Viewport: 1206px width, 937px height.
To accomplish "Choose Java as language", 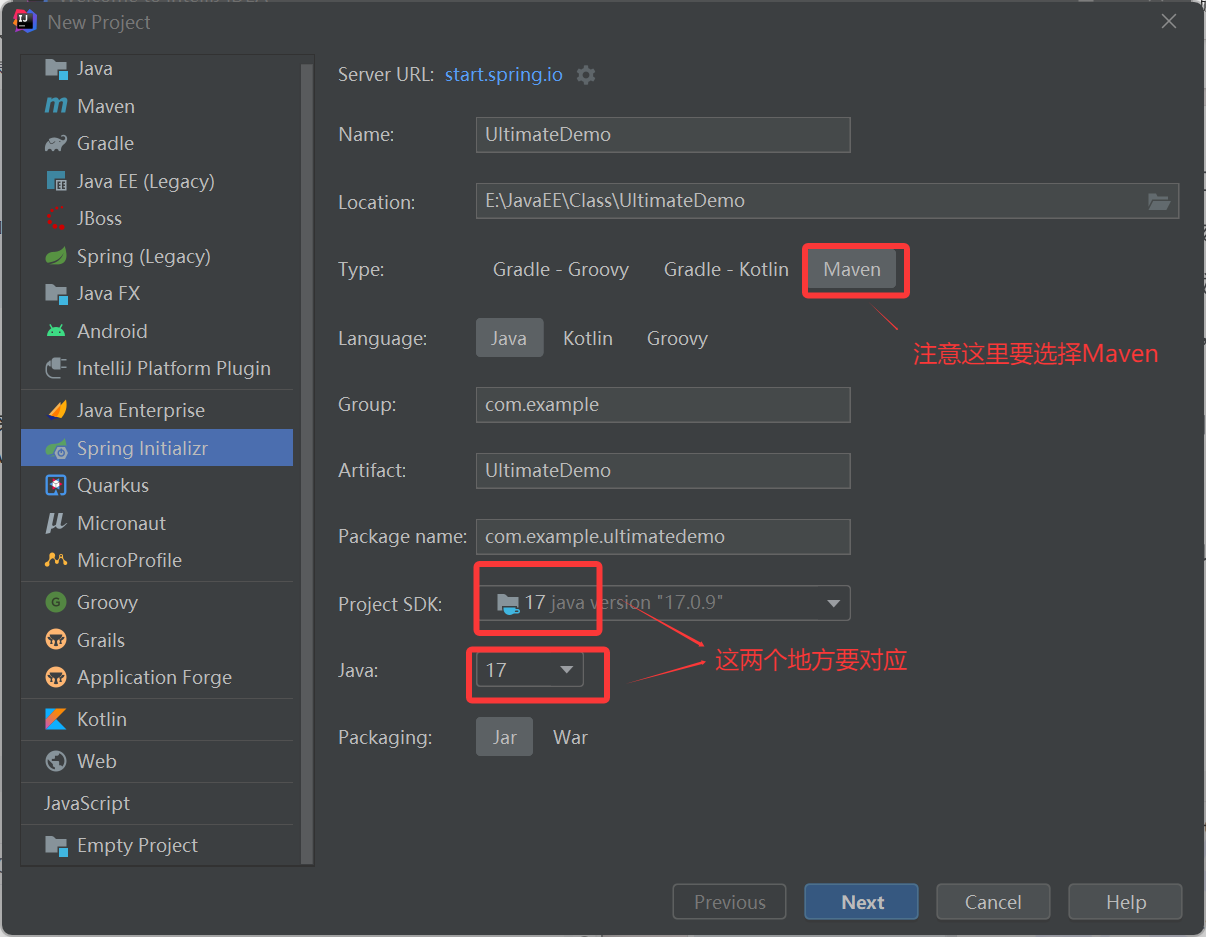I will [509, 338].
